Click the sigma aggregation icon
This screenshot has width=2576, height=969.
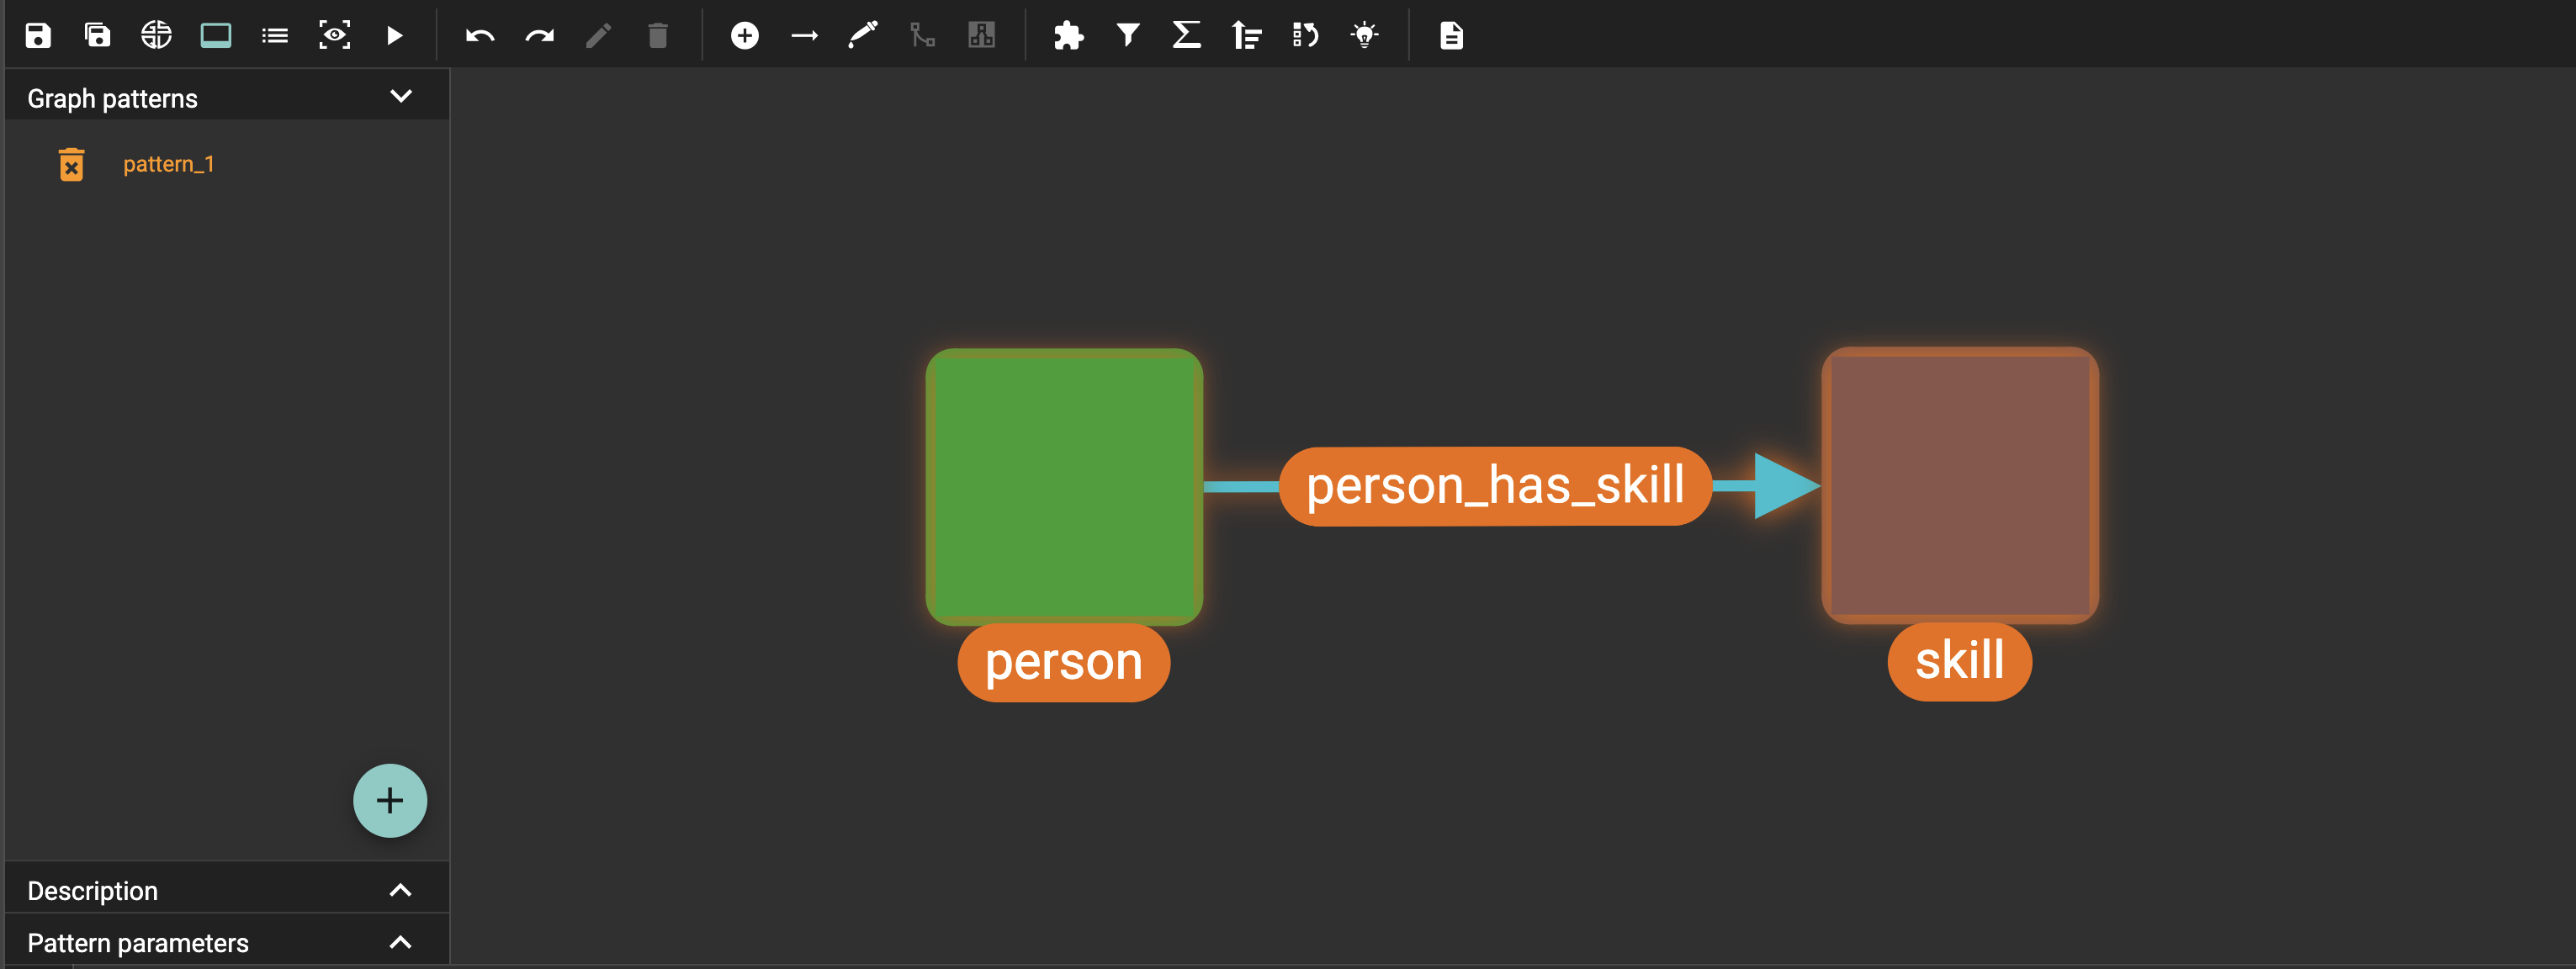(x=1186, y=36)
